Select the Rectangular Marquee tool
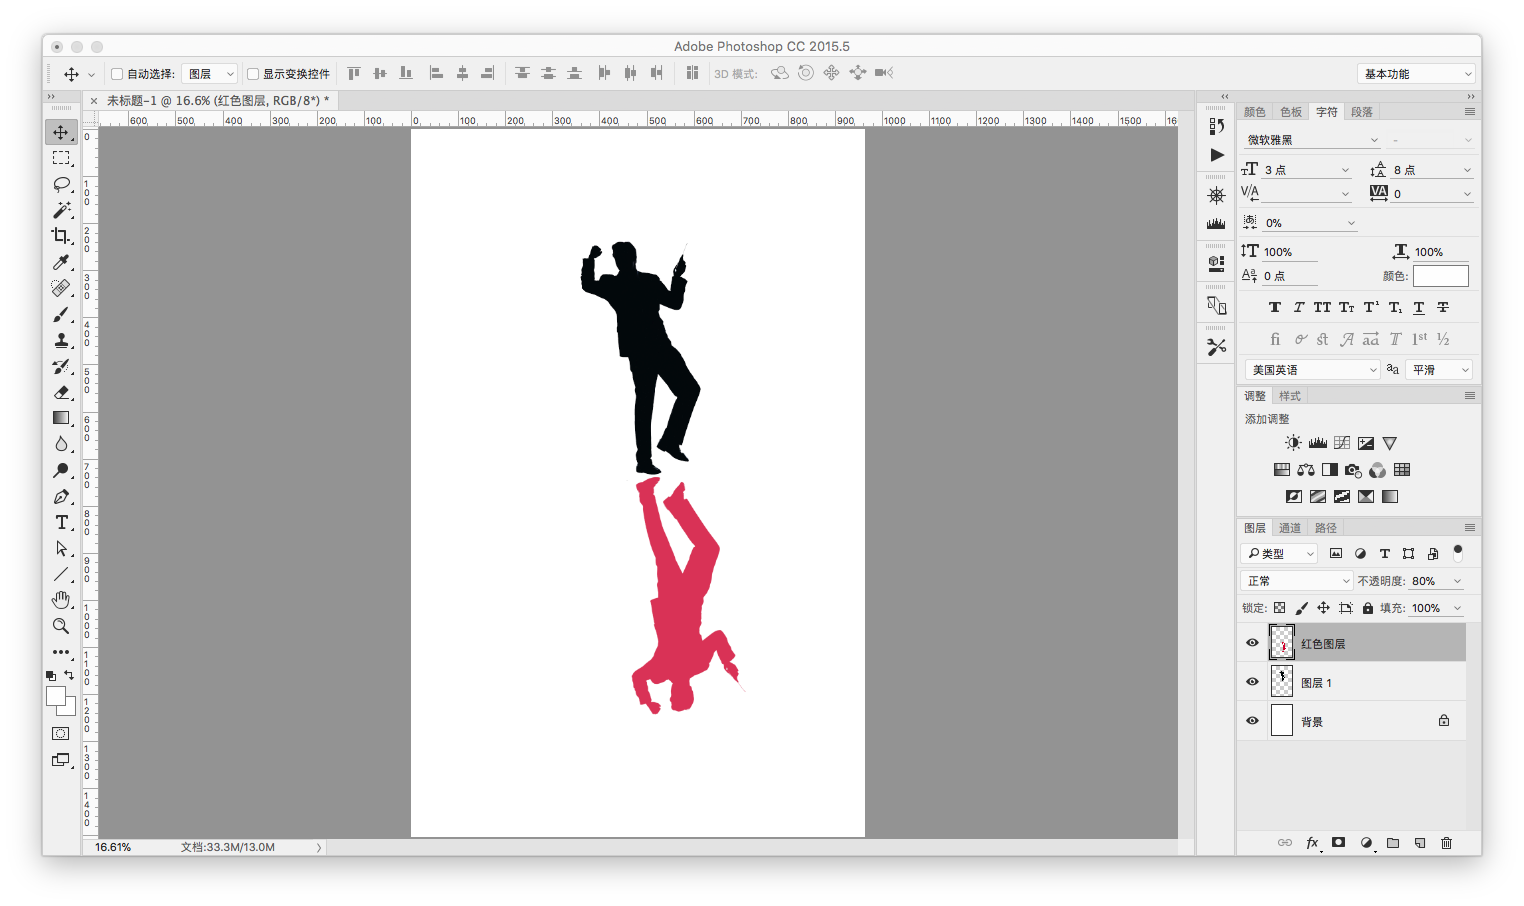1524x906 pixels. point(61,158)
